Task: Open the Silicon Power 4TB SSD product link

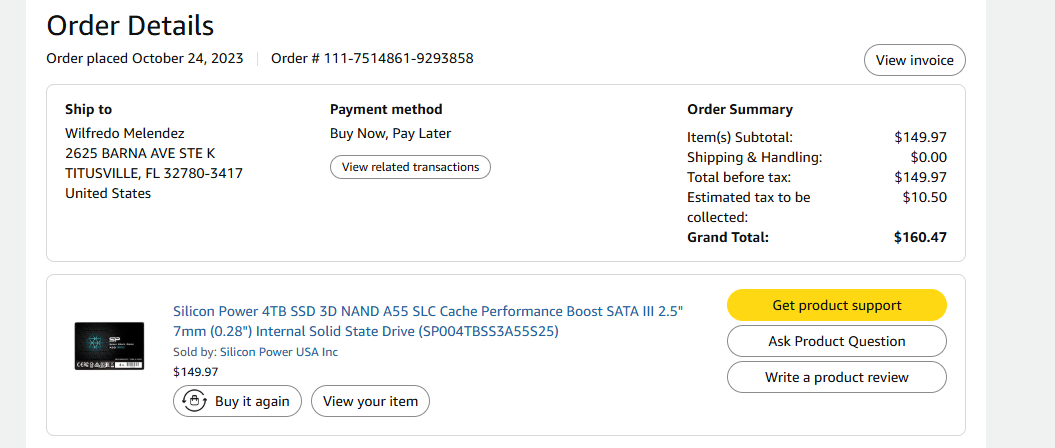Action: [427, 321]
